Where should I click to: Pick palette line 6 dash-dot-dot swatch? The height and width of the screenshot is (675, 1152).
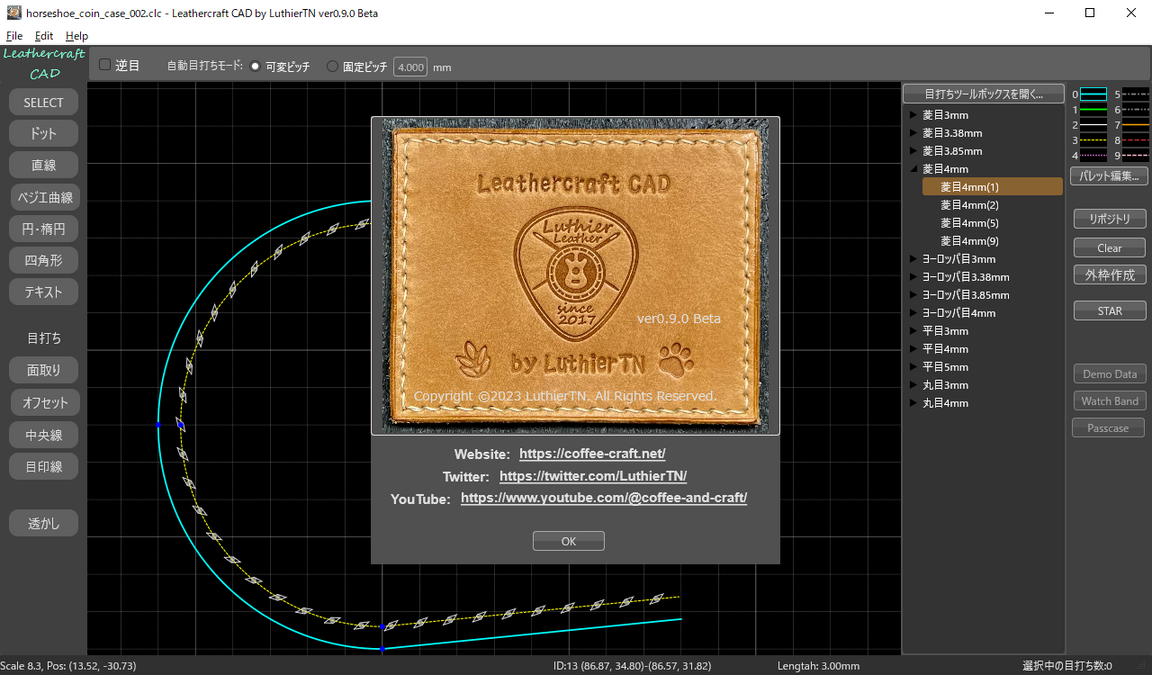coord(1136,109)
